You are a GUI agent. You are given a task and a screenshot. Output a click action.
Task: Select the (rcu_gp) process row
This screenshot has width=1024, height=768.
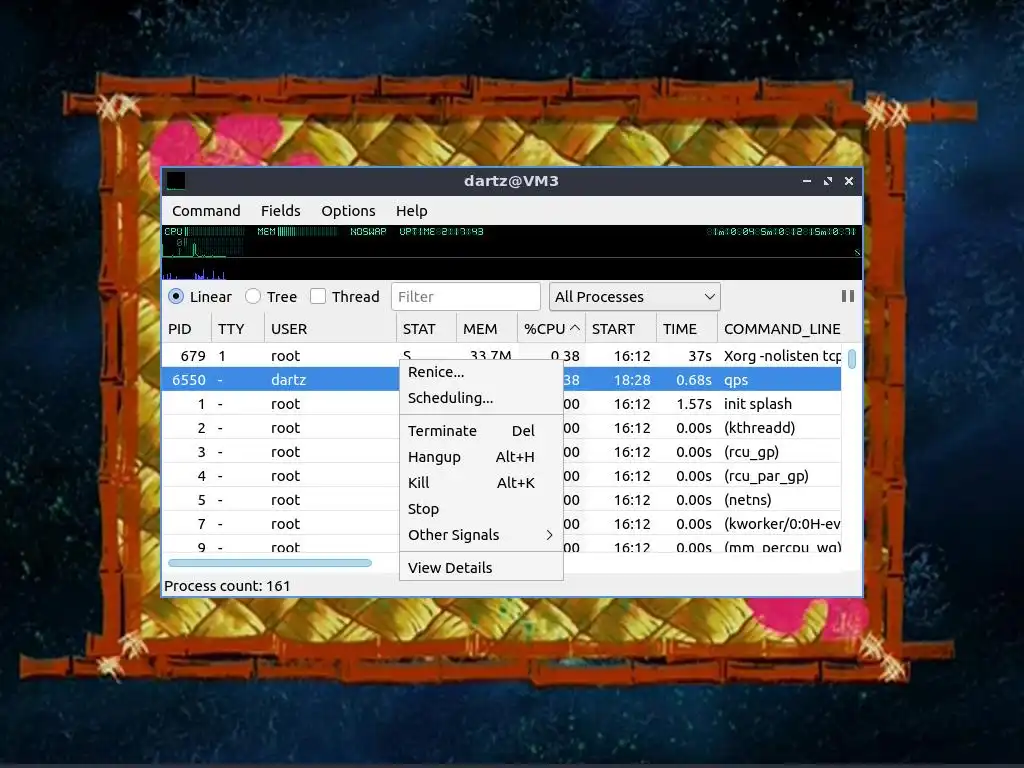(501, 453)
